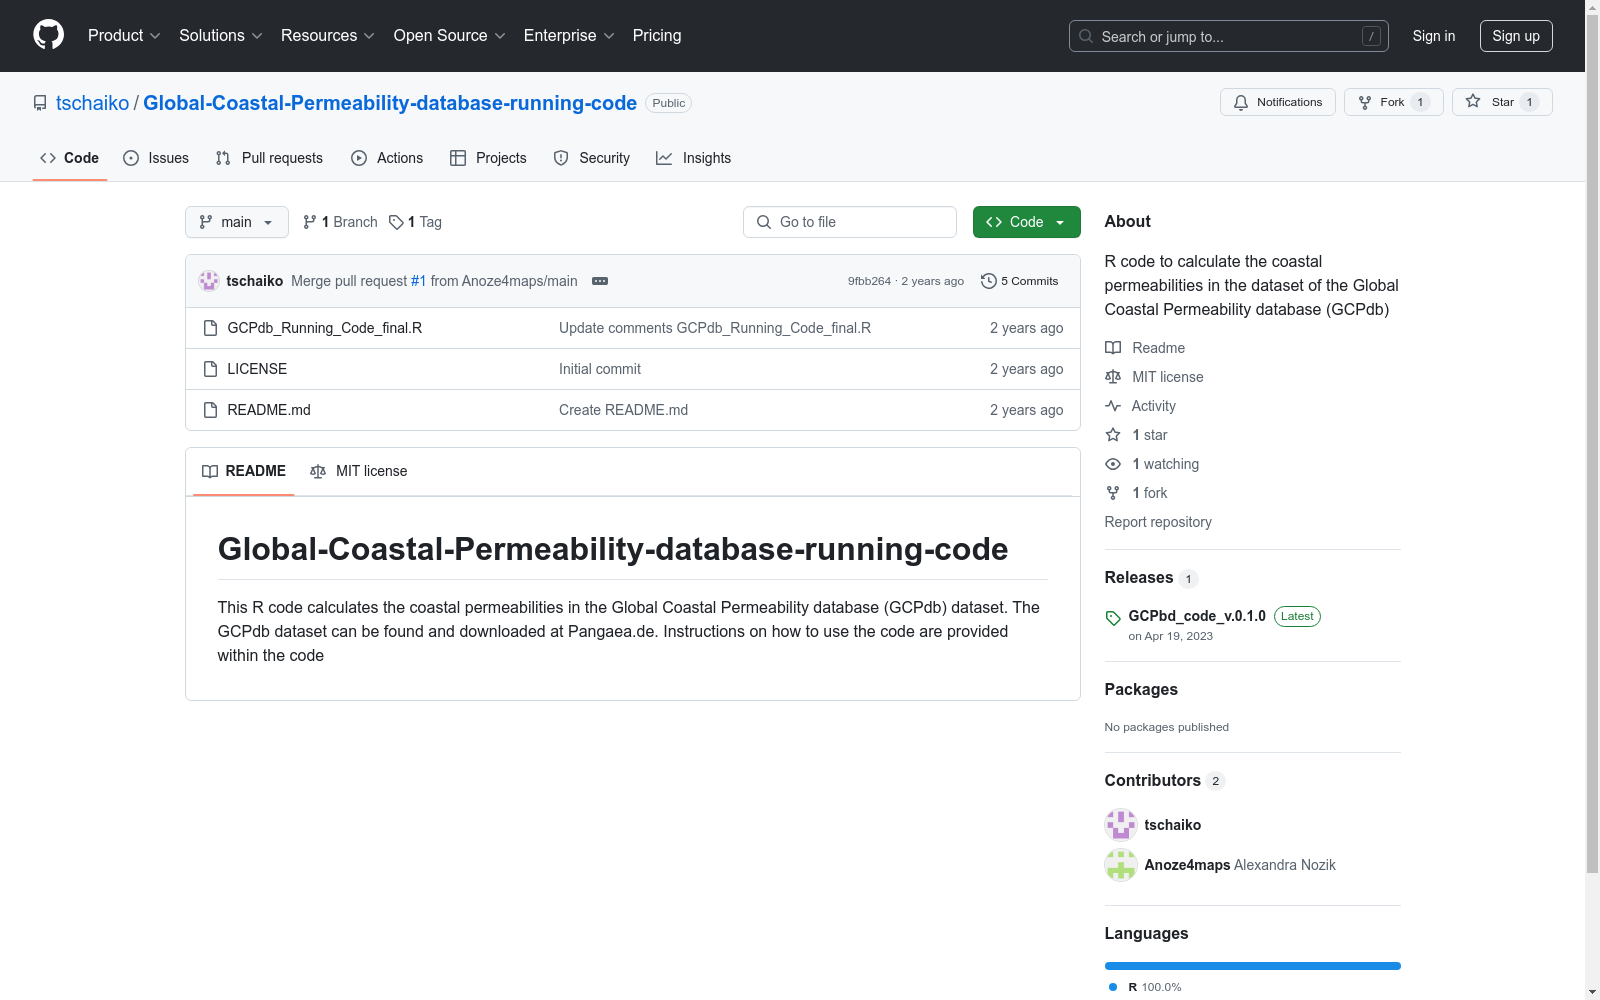Switch to MIT license tab in file viewer
The width and height of the screenshot is (1600, 1000).
pos(359,471)
